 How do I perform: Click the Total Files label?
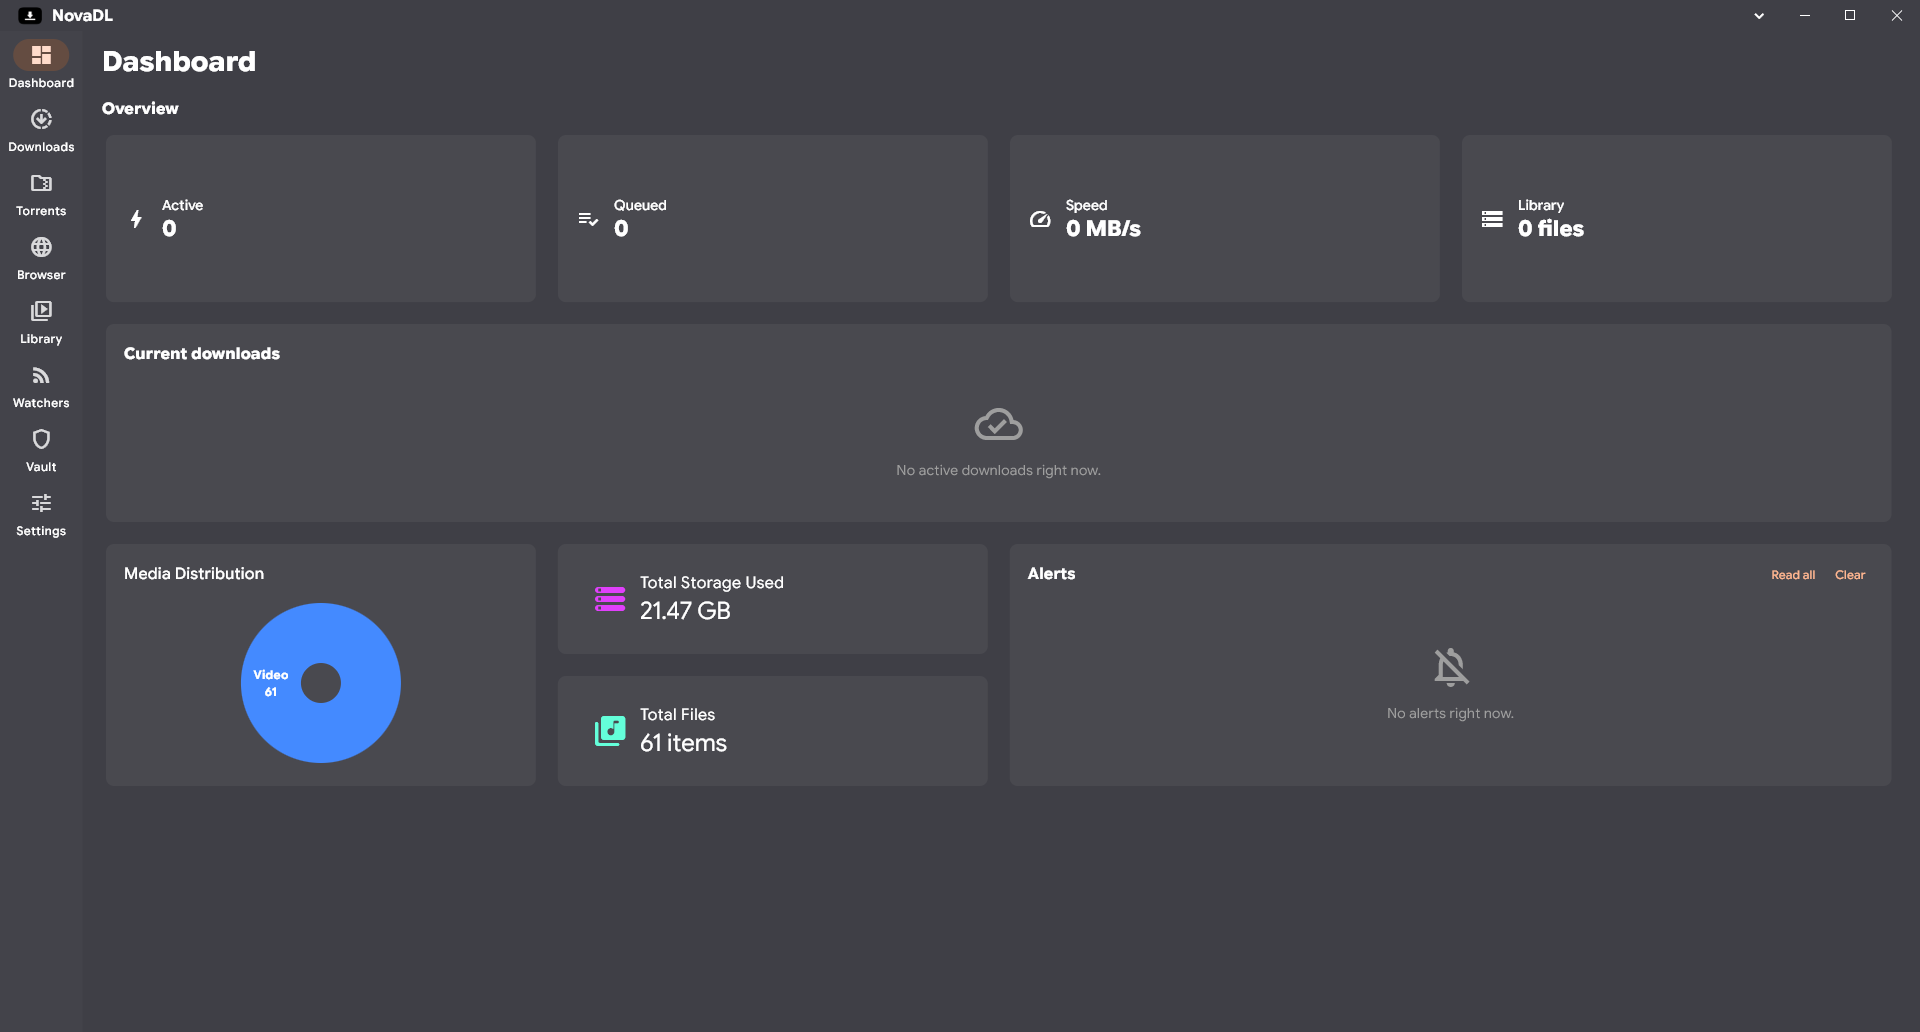(677, 714)
